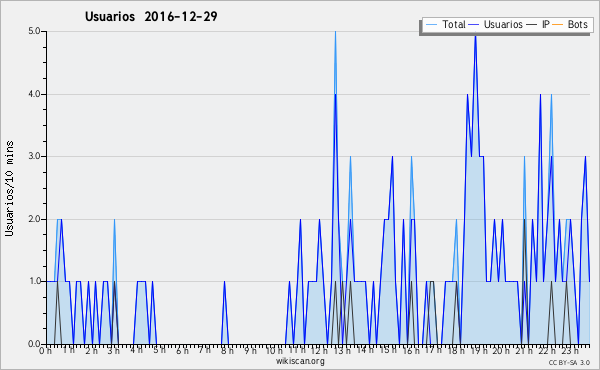The image size is (600, 370).
Task: Click the '3 h' x-axis label
Action: click(x=113, y=351)
